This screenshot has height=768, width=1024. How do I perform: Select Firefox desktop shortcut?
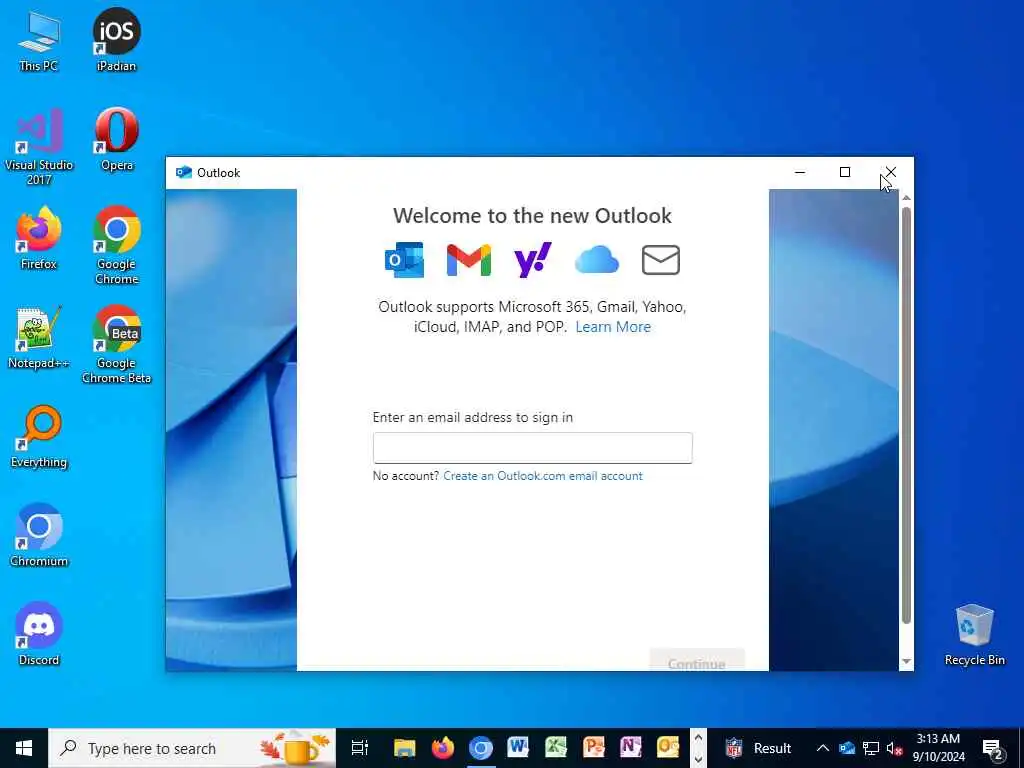(x=39, y=238)
